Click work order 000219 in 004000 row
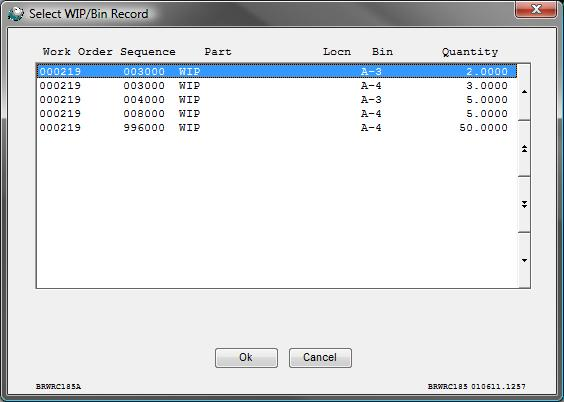This screenshot has width=564, height=402. (x=60, y=100)
